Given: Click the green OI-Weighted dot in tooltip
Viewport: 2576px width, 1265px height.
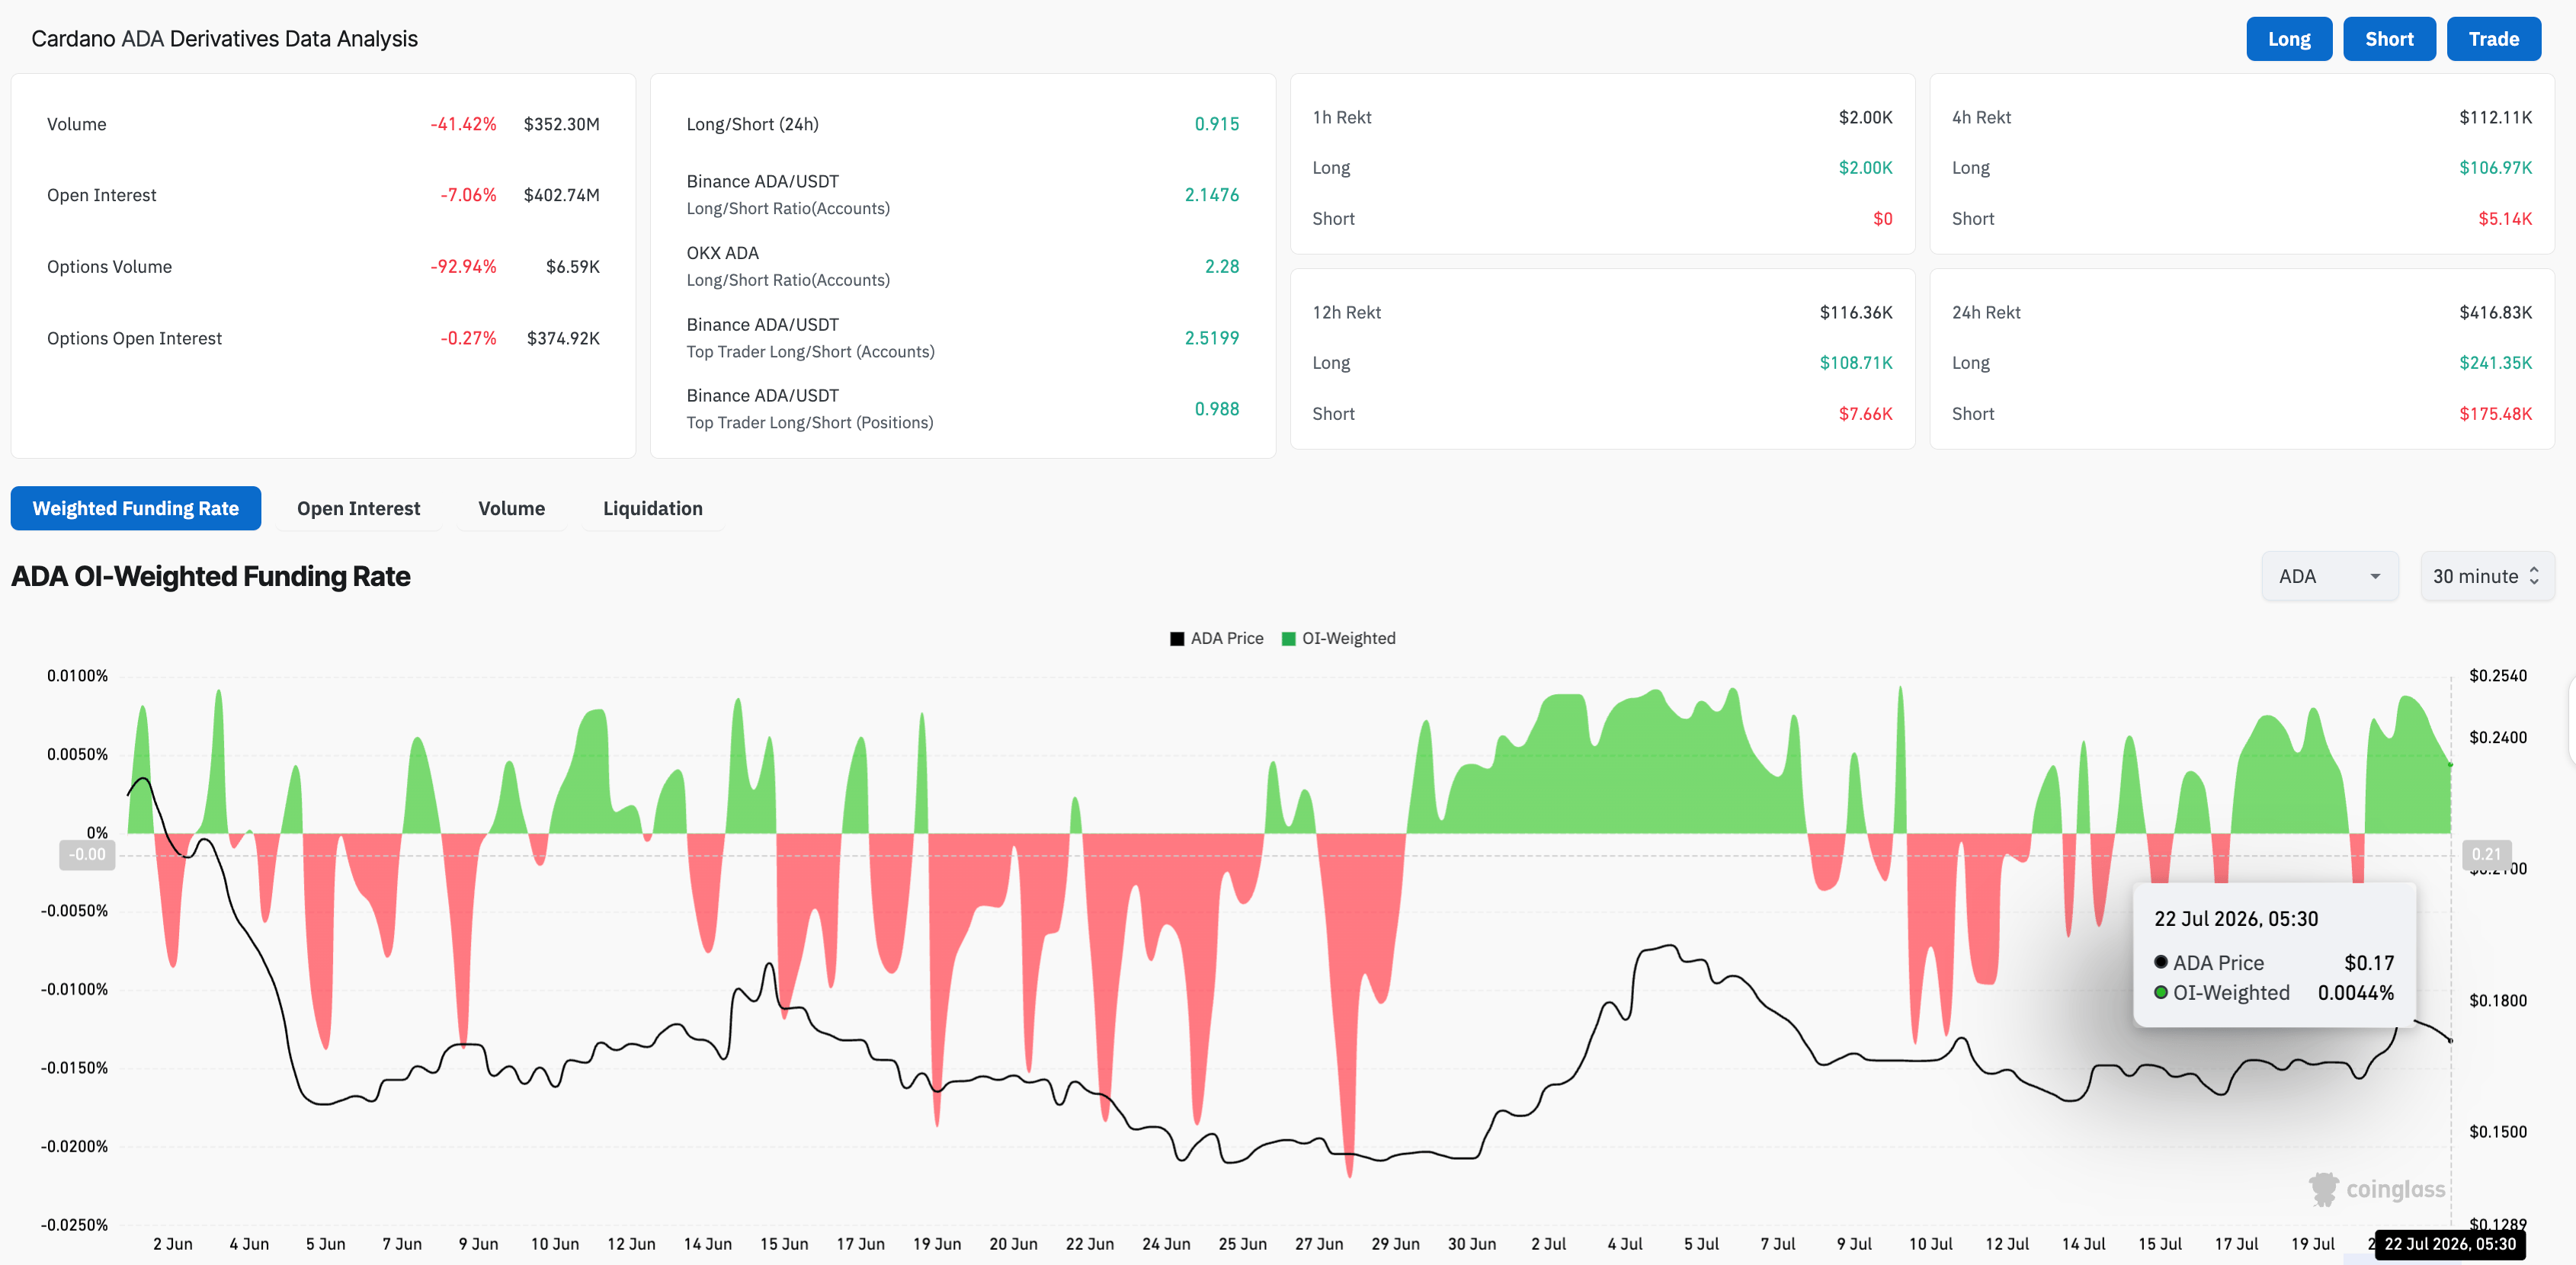Looking at the screenshot, I should (x=2160, y=992).
